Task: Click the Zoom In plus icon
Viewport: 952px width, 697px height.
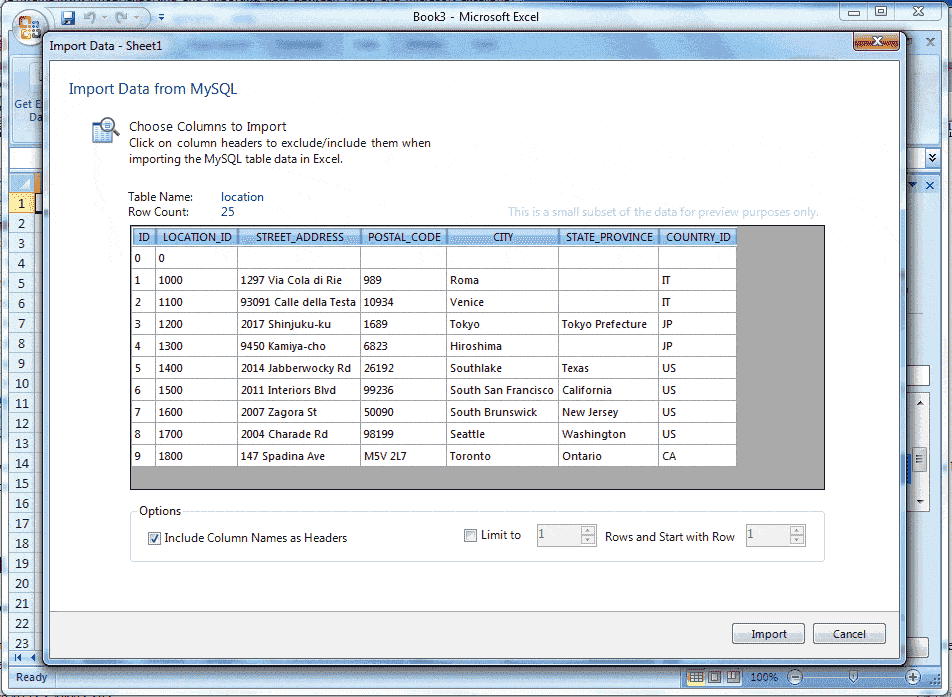Action: pos(913,677)
